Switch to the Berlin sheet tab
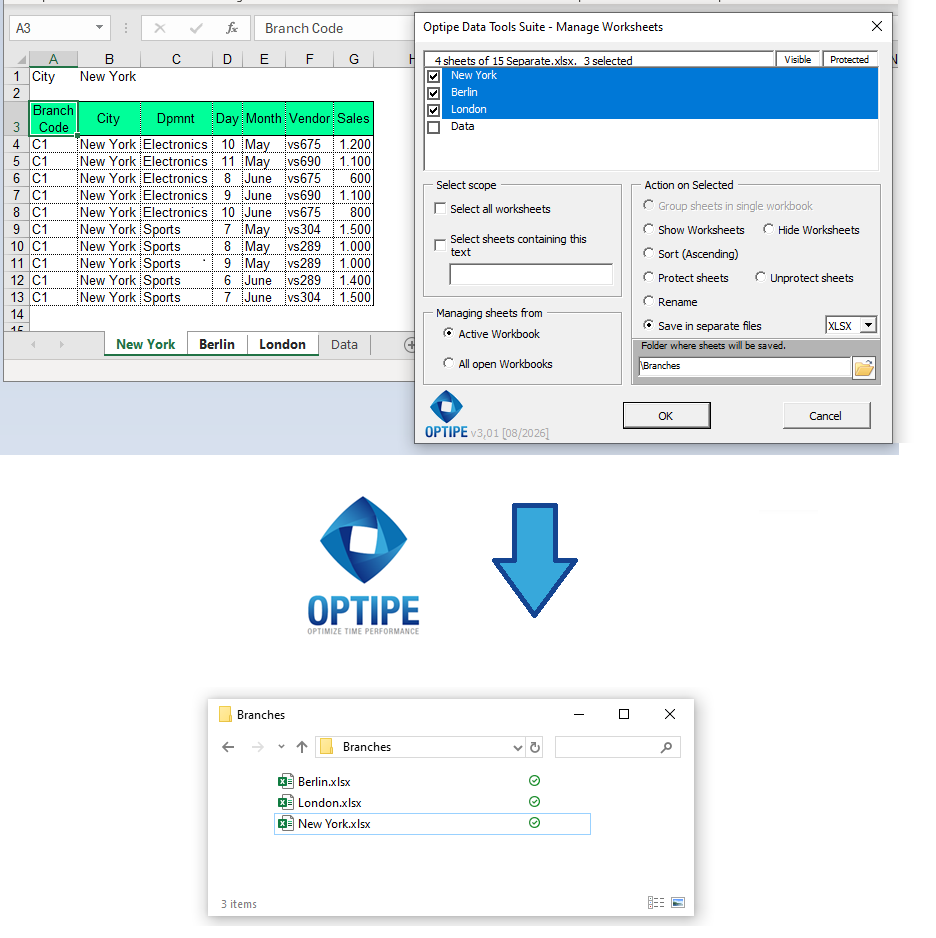The image size is (936, 938). tap(217, 344)
